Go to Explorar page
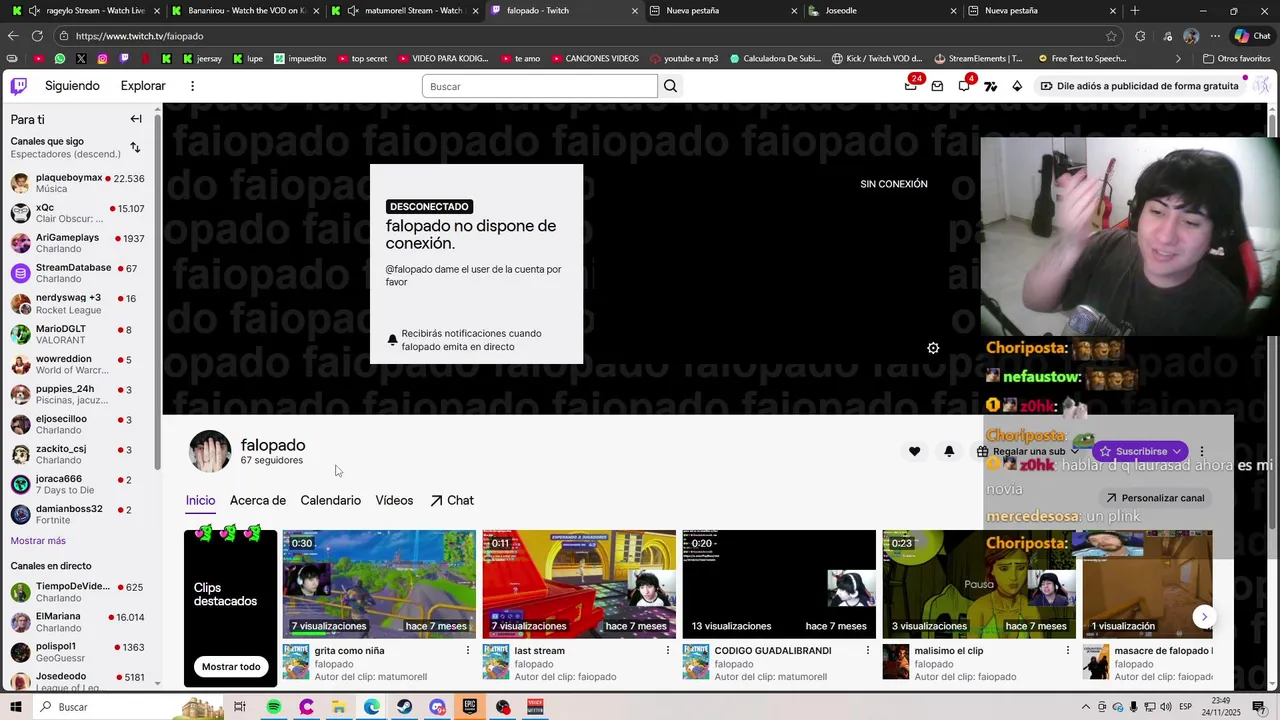The image size is (1280, 720). 143,86
